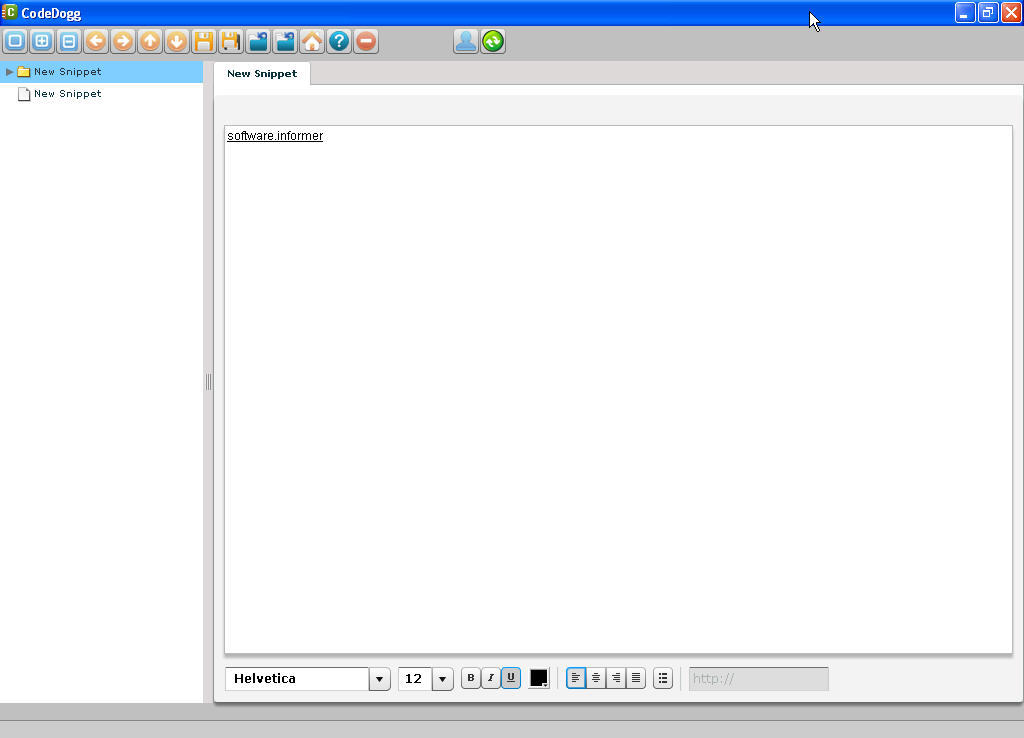Image resolution: width=1024 pixels, height=738 pixels.
Task: Click the first blue folder with arrow icon
Action: point(258,42)
